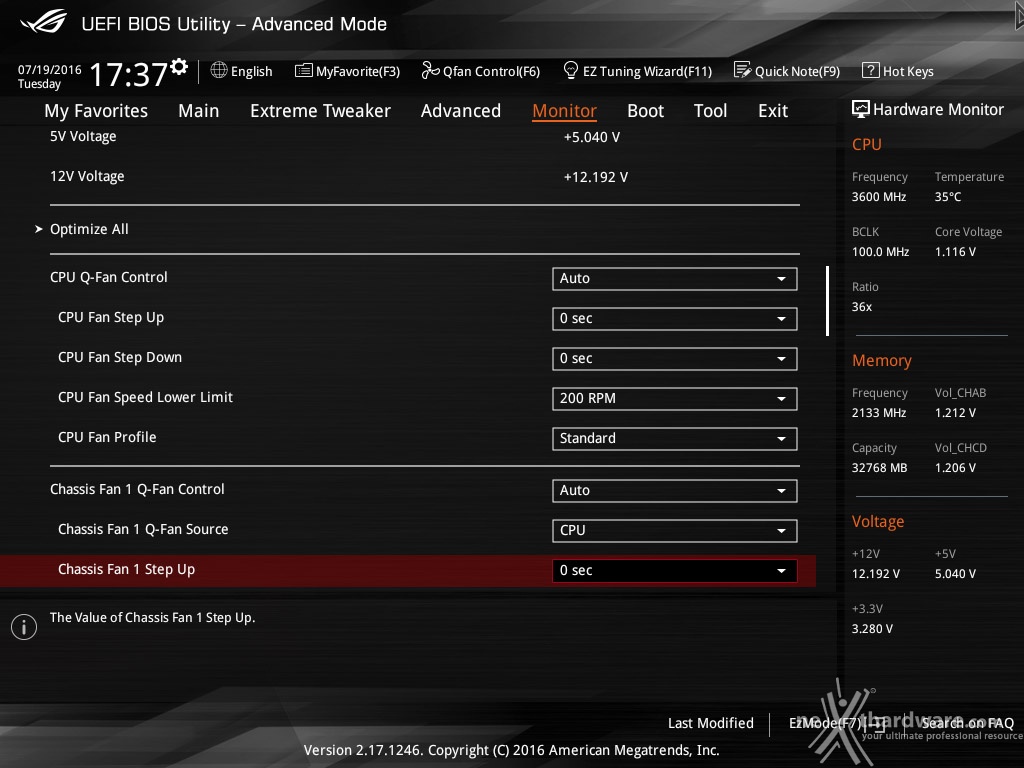1024x768 pixels.
Task: Click the MyFavorite list icon
Action: [304, 71]
